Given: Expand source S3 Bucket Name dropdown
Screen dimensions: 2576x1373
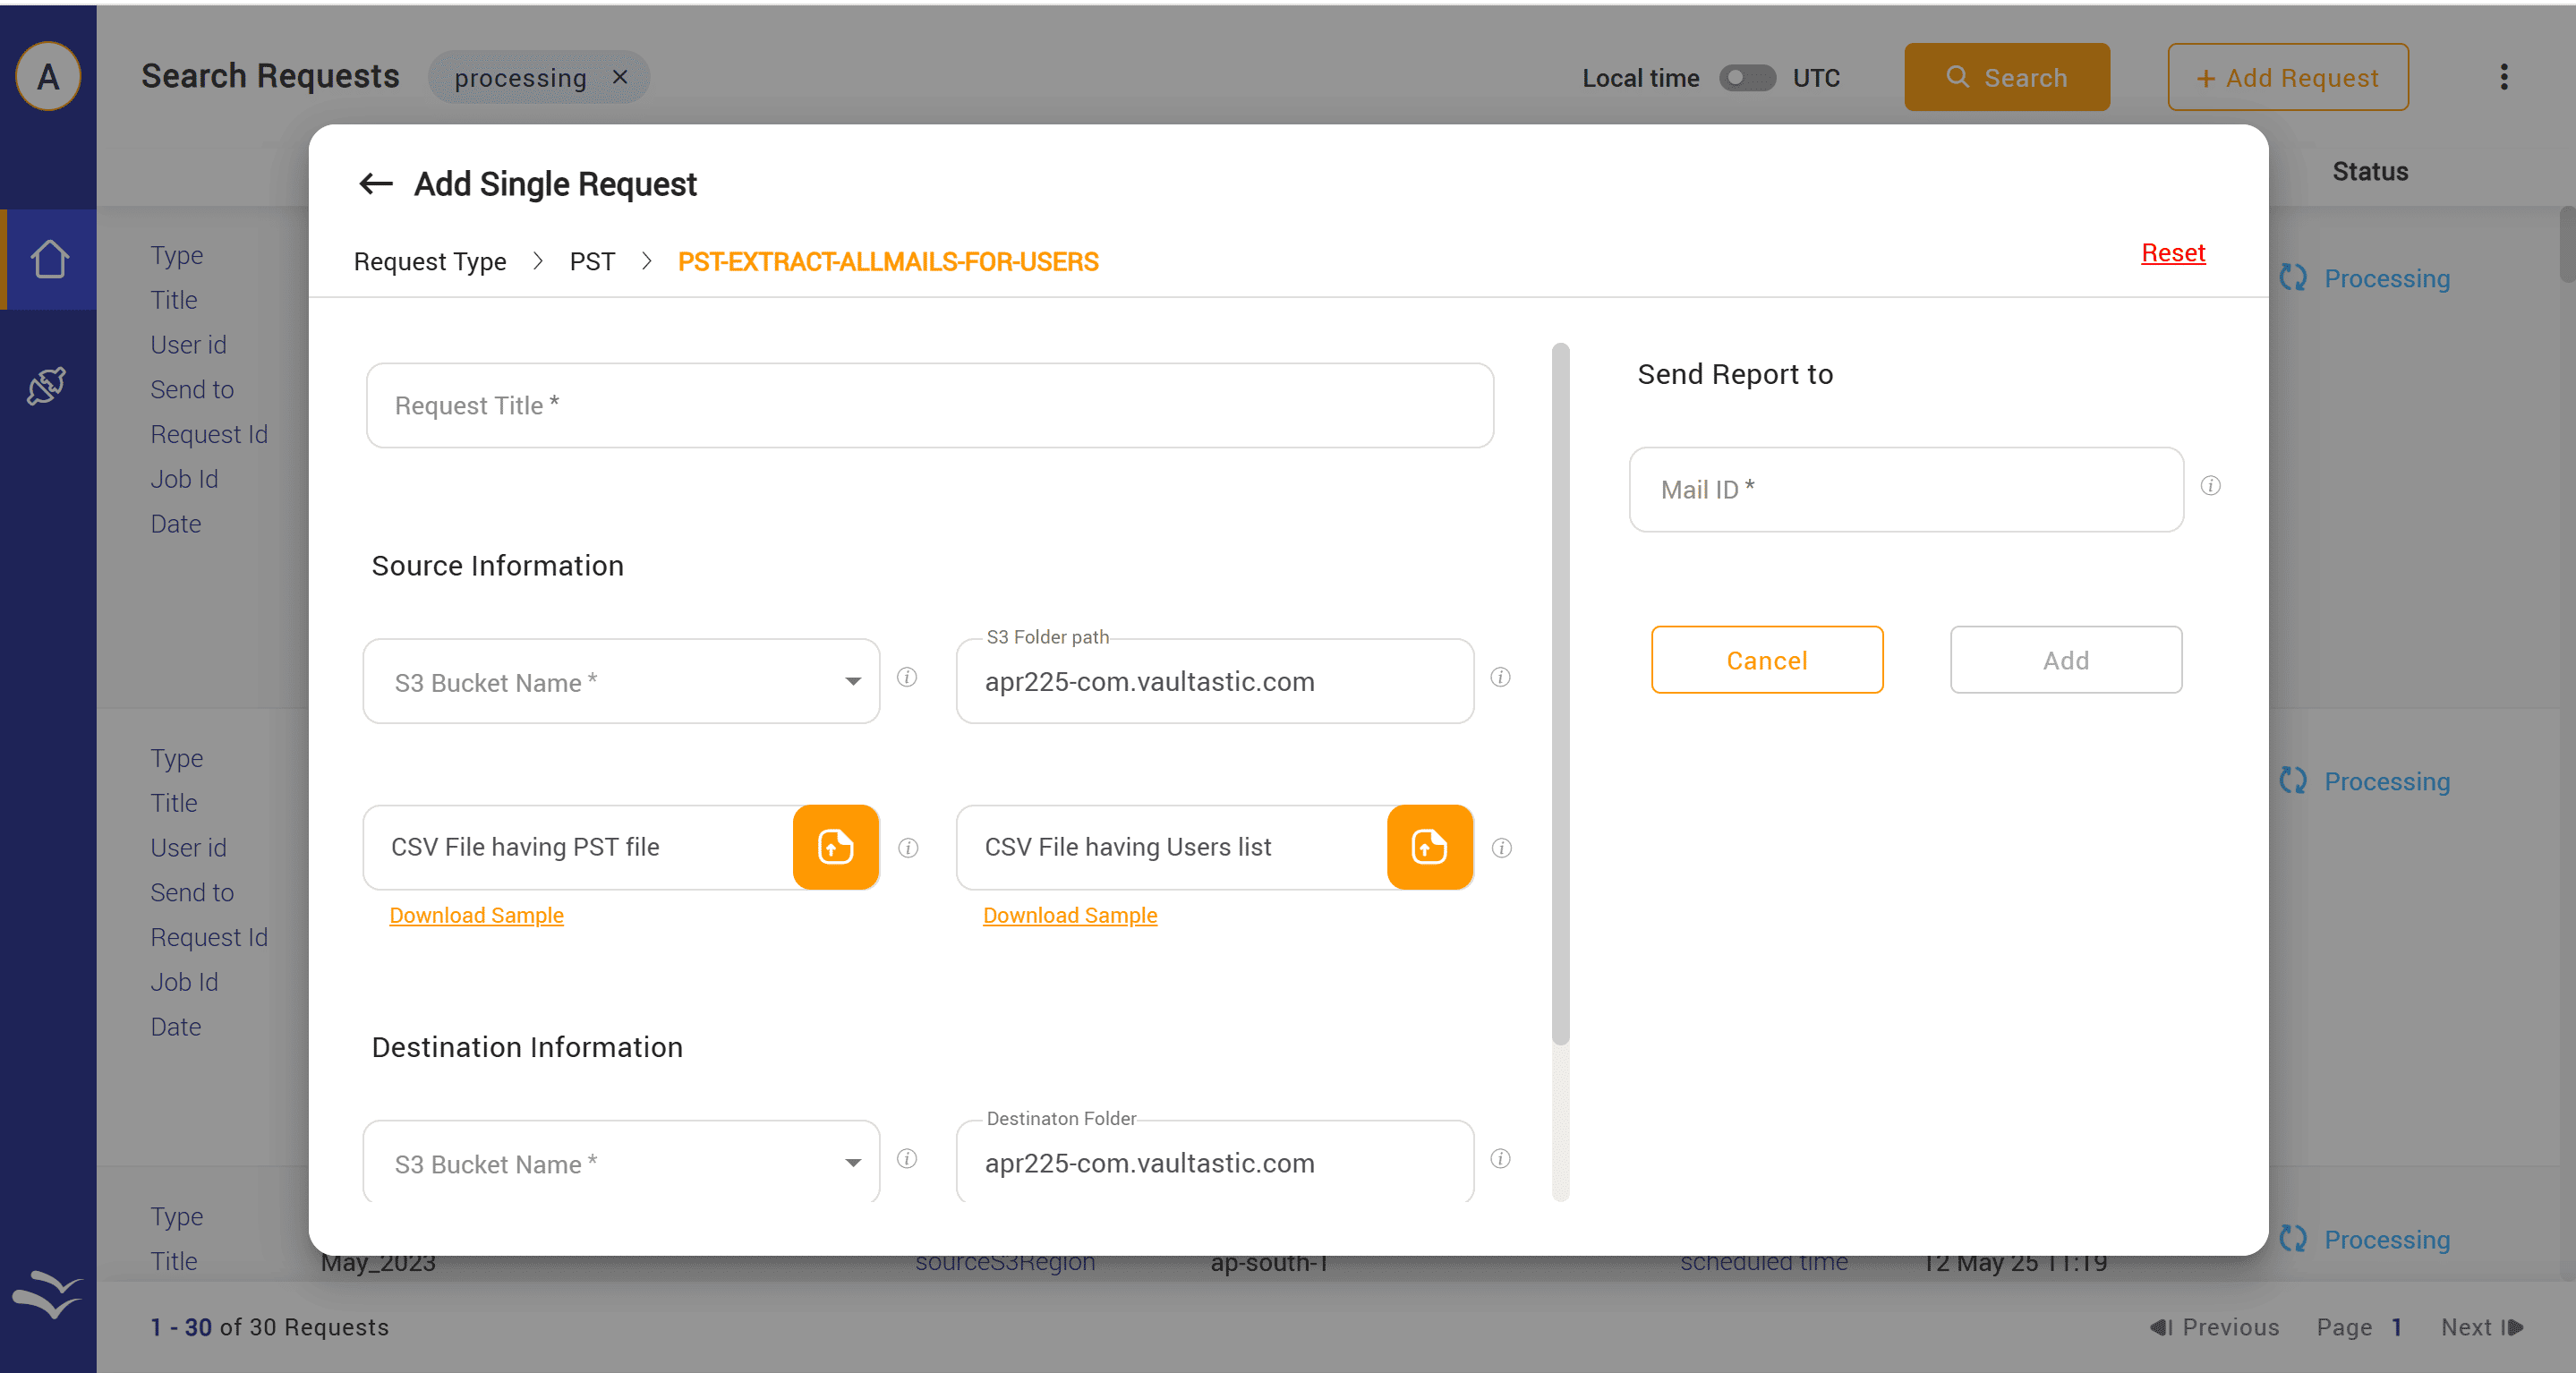Looking at the screenshot, I should 852,682.
